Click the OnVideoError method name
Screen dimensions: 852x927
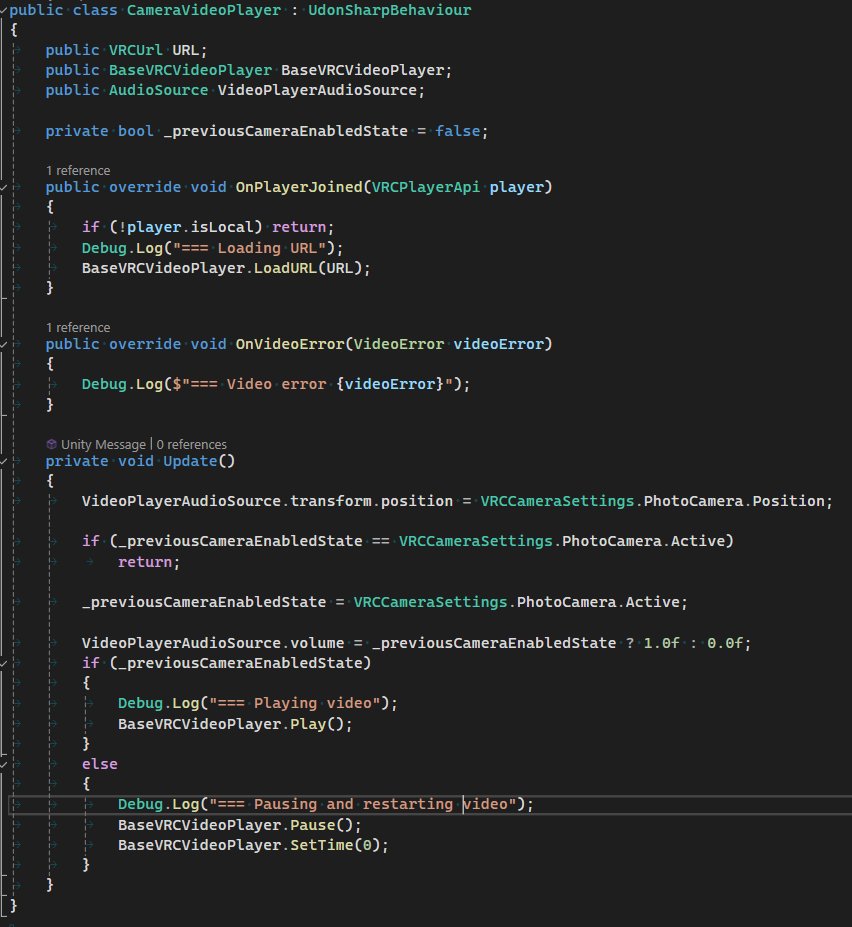click(290, 344)
